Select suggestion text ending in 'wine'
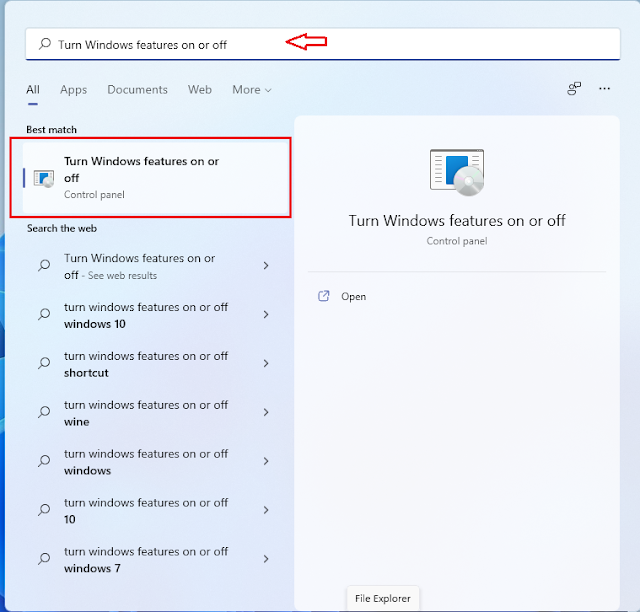This screenshot has width=640, height=612. click(x=146, y=413)
